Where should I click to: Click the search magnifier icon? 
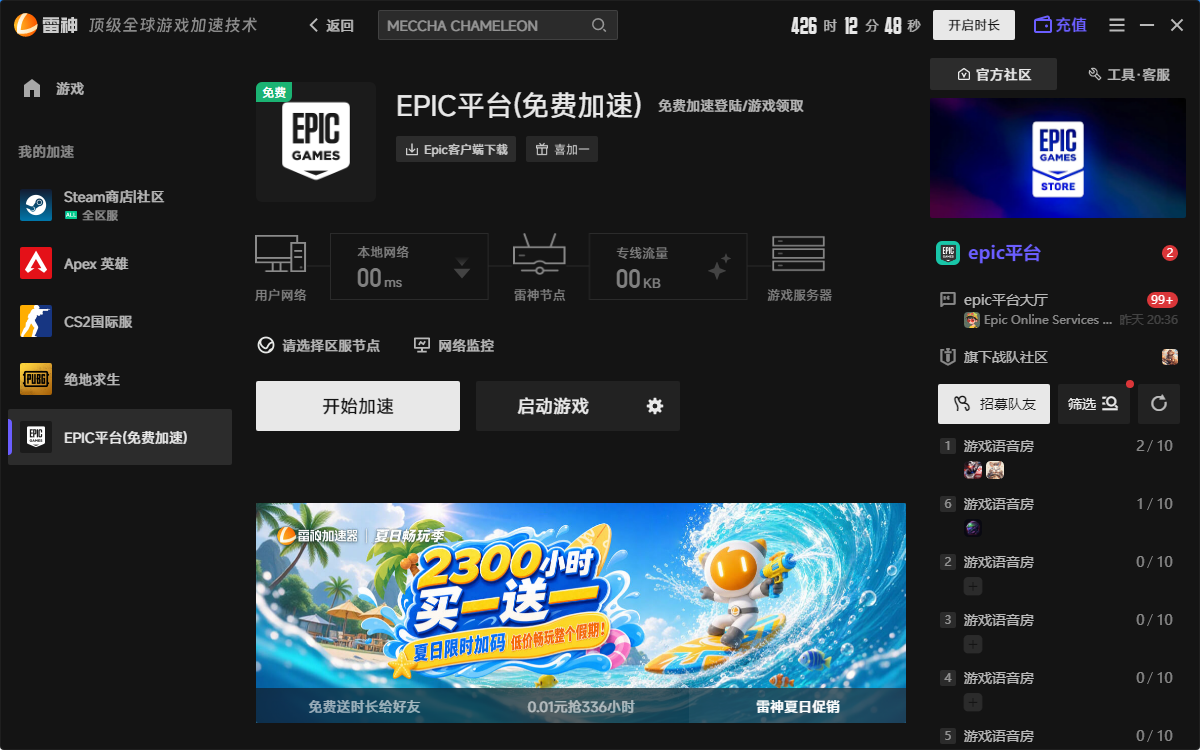599,25
